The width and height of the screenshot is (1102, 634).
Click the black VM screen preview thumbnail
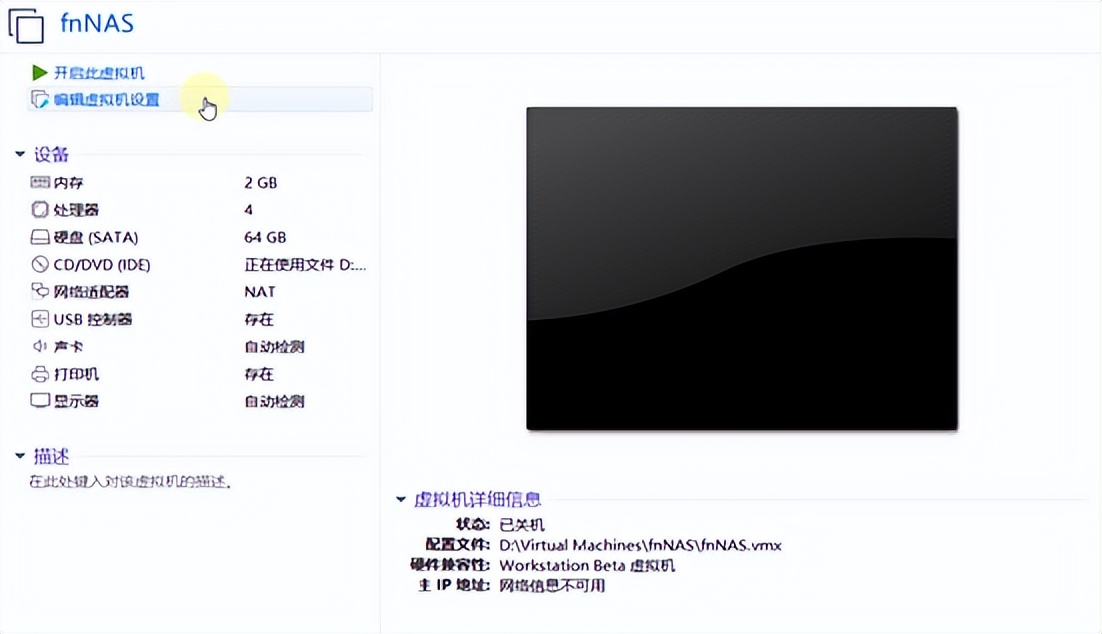(x=742, y=269)
